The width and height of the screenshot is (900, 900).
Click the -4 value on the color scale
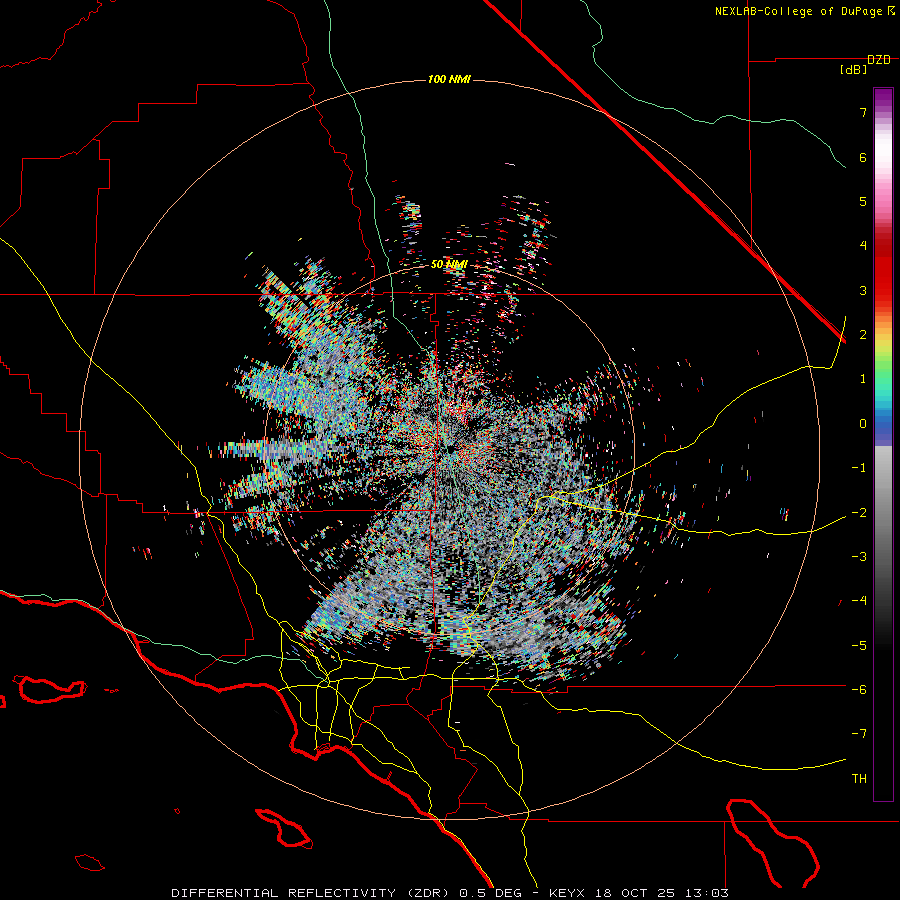[x=859, y=601]
